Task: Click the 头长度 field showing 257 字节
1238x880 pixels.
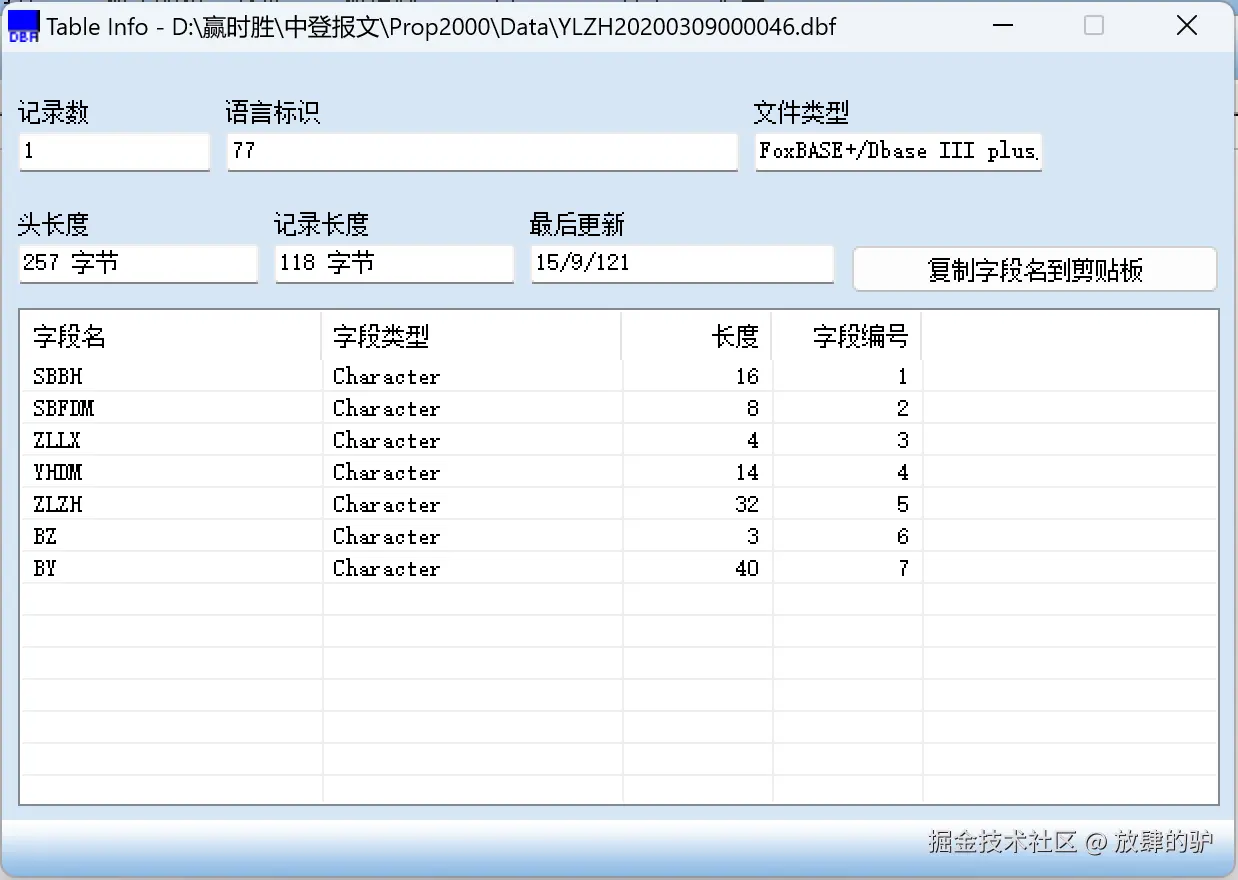Action: click(x=137, y=263)
